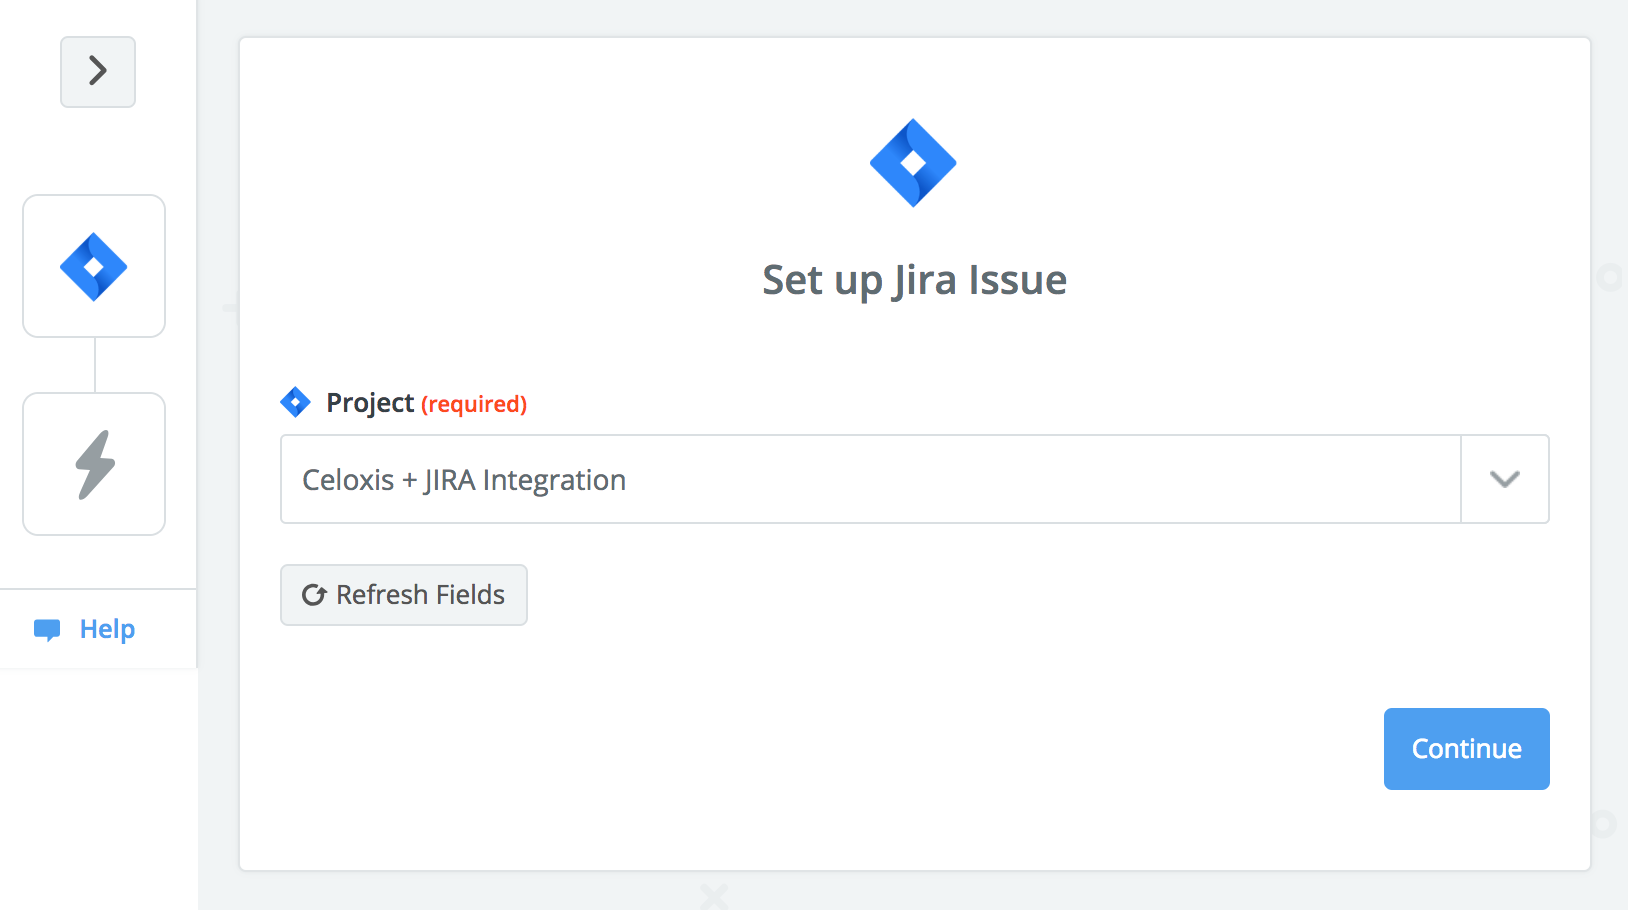Viewport: 1628px width, 910px height.
Task: Click the red (required) text
Action: [474, 404]
